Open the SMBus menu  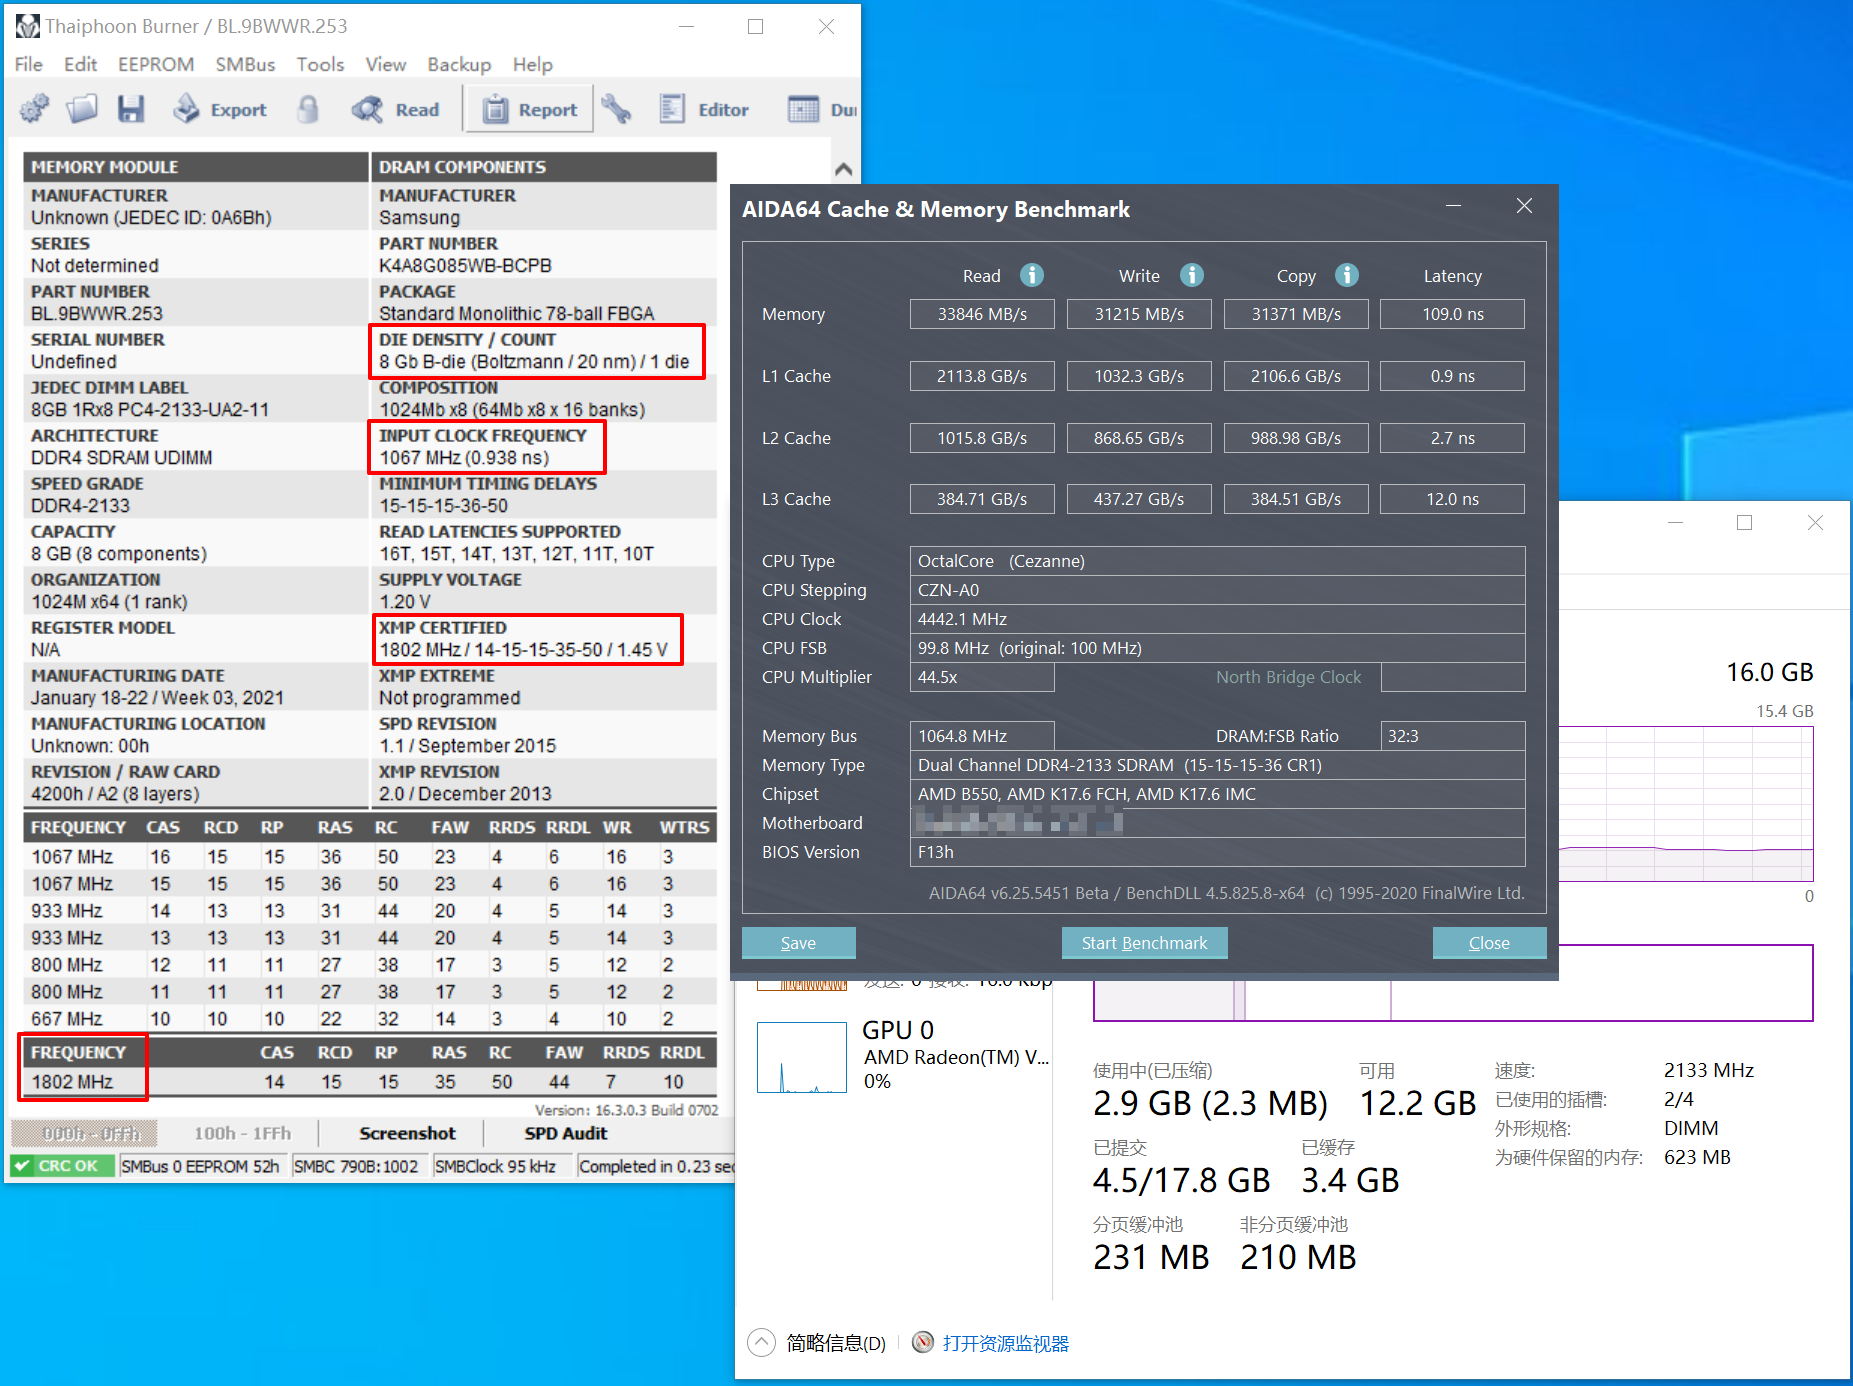245,64
